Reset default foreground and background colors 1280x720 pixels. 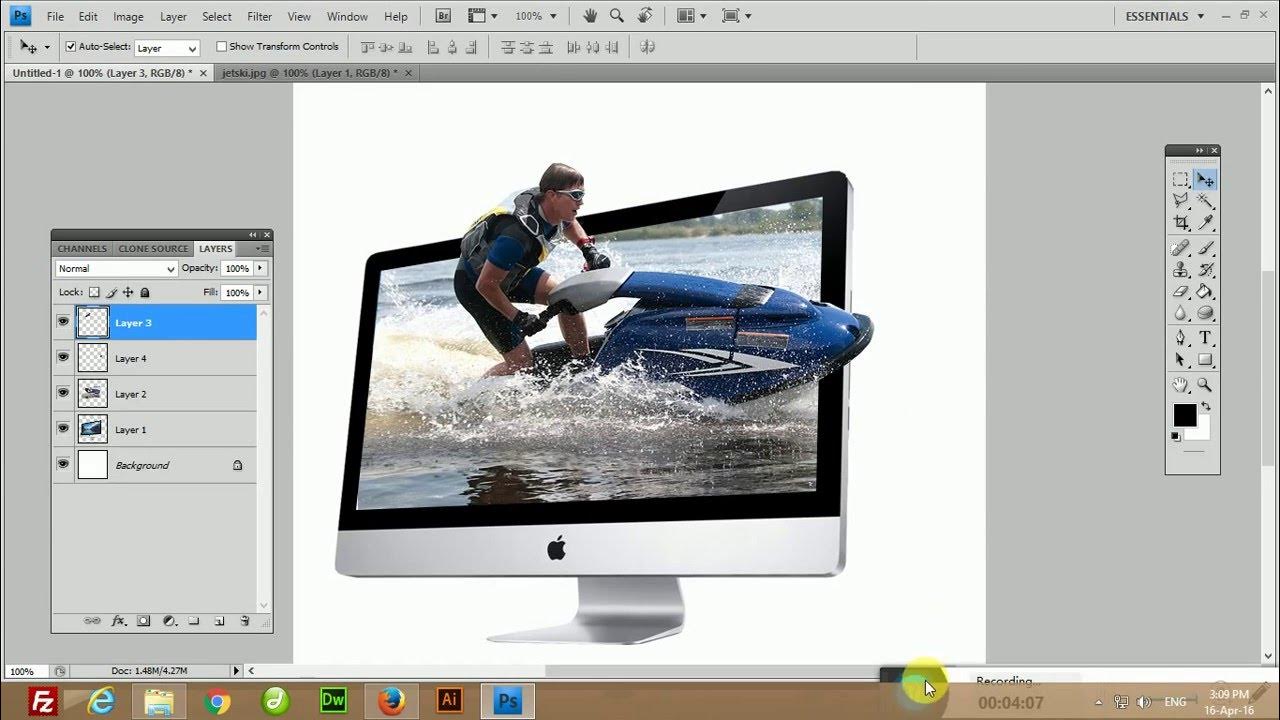pos(1176,437)
